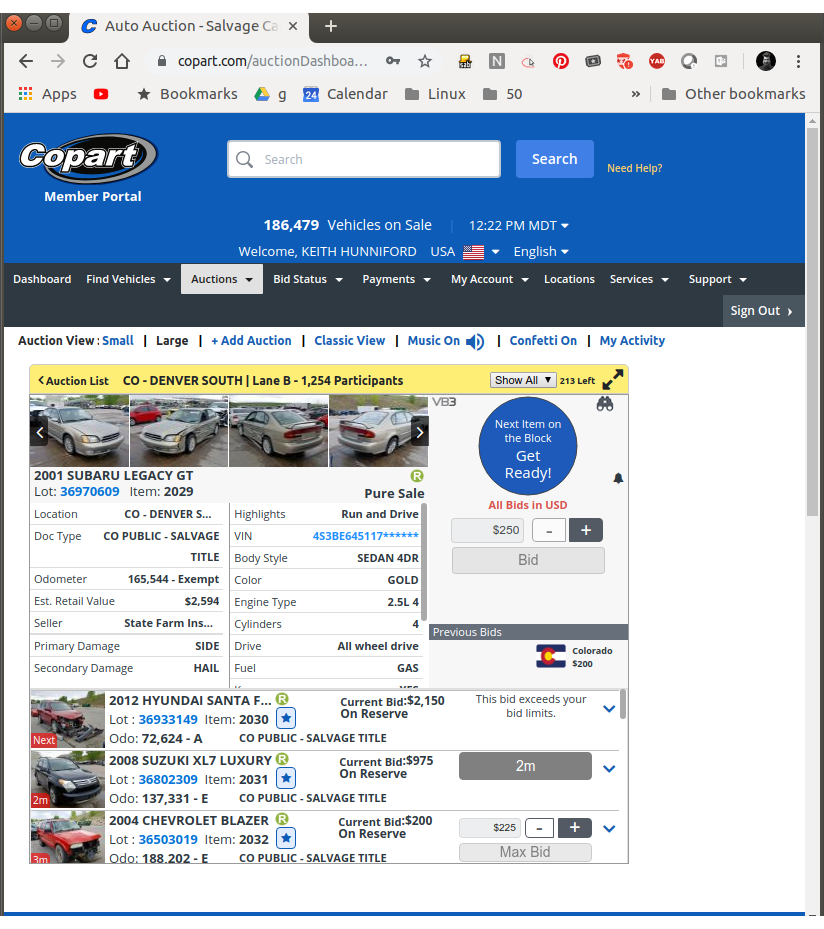Toggle the Confetti On setting
The width and height of the screenshot is (824, 929).
pos(543,341)
